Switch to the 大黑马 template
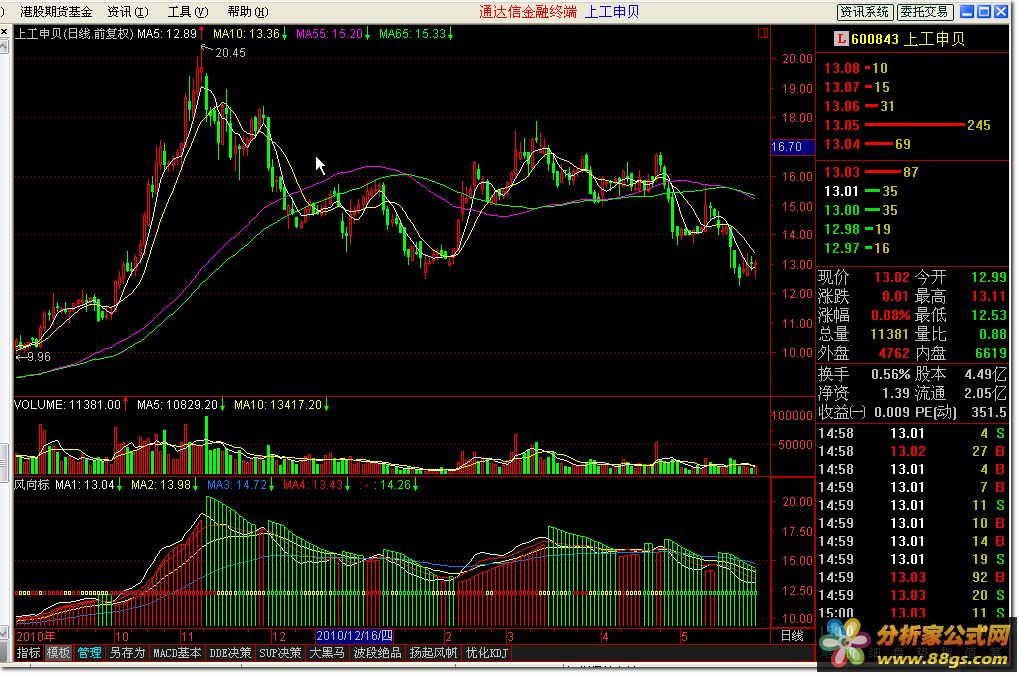 [x=327, y=653]
